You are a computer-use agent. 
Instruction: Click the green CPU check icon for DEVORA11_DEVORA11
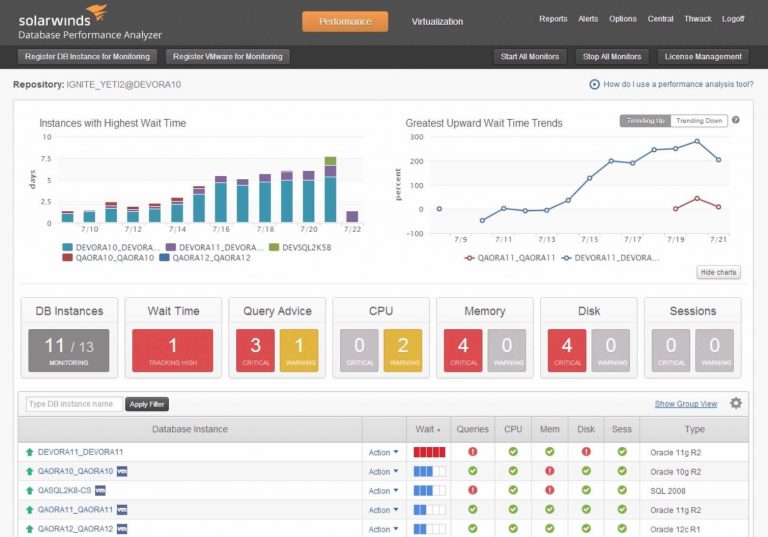pyautogui.click(x=513, y=452)
